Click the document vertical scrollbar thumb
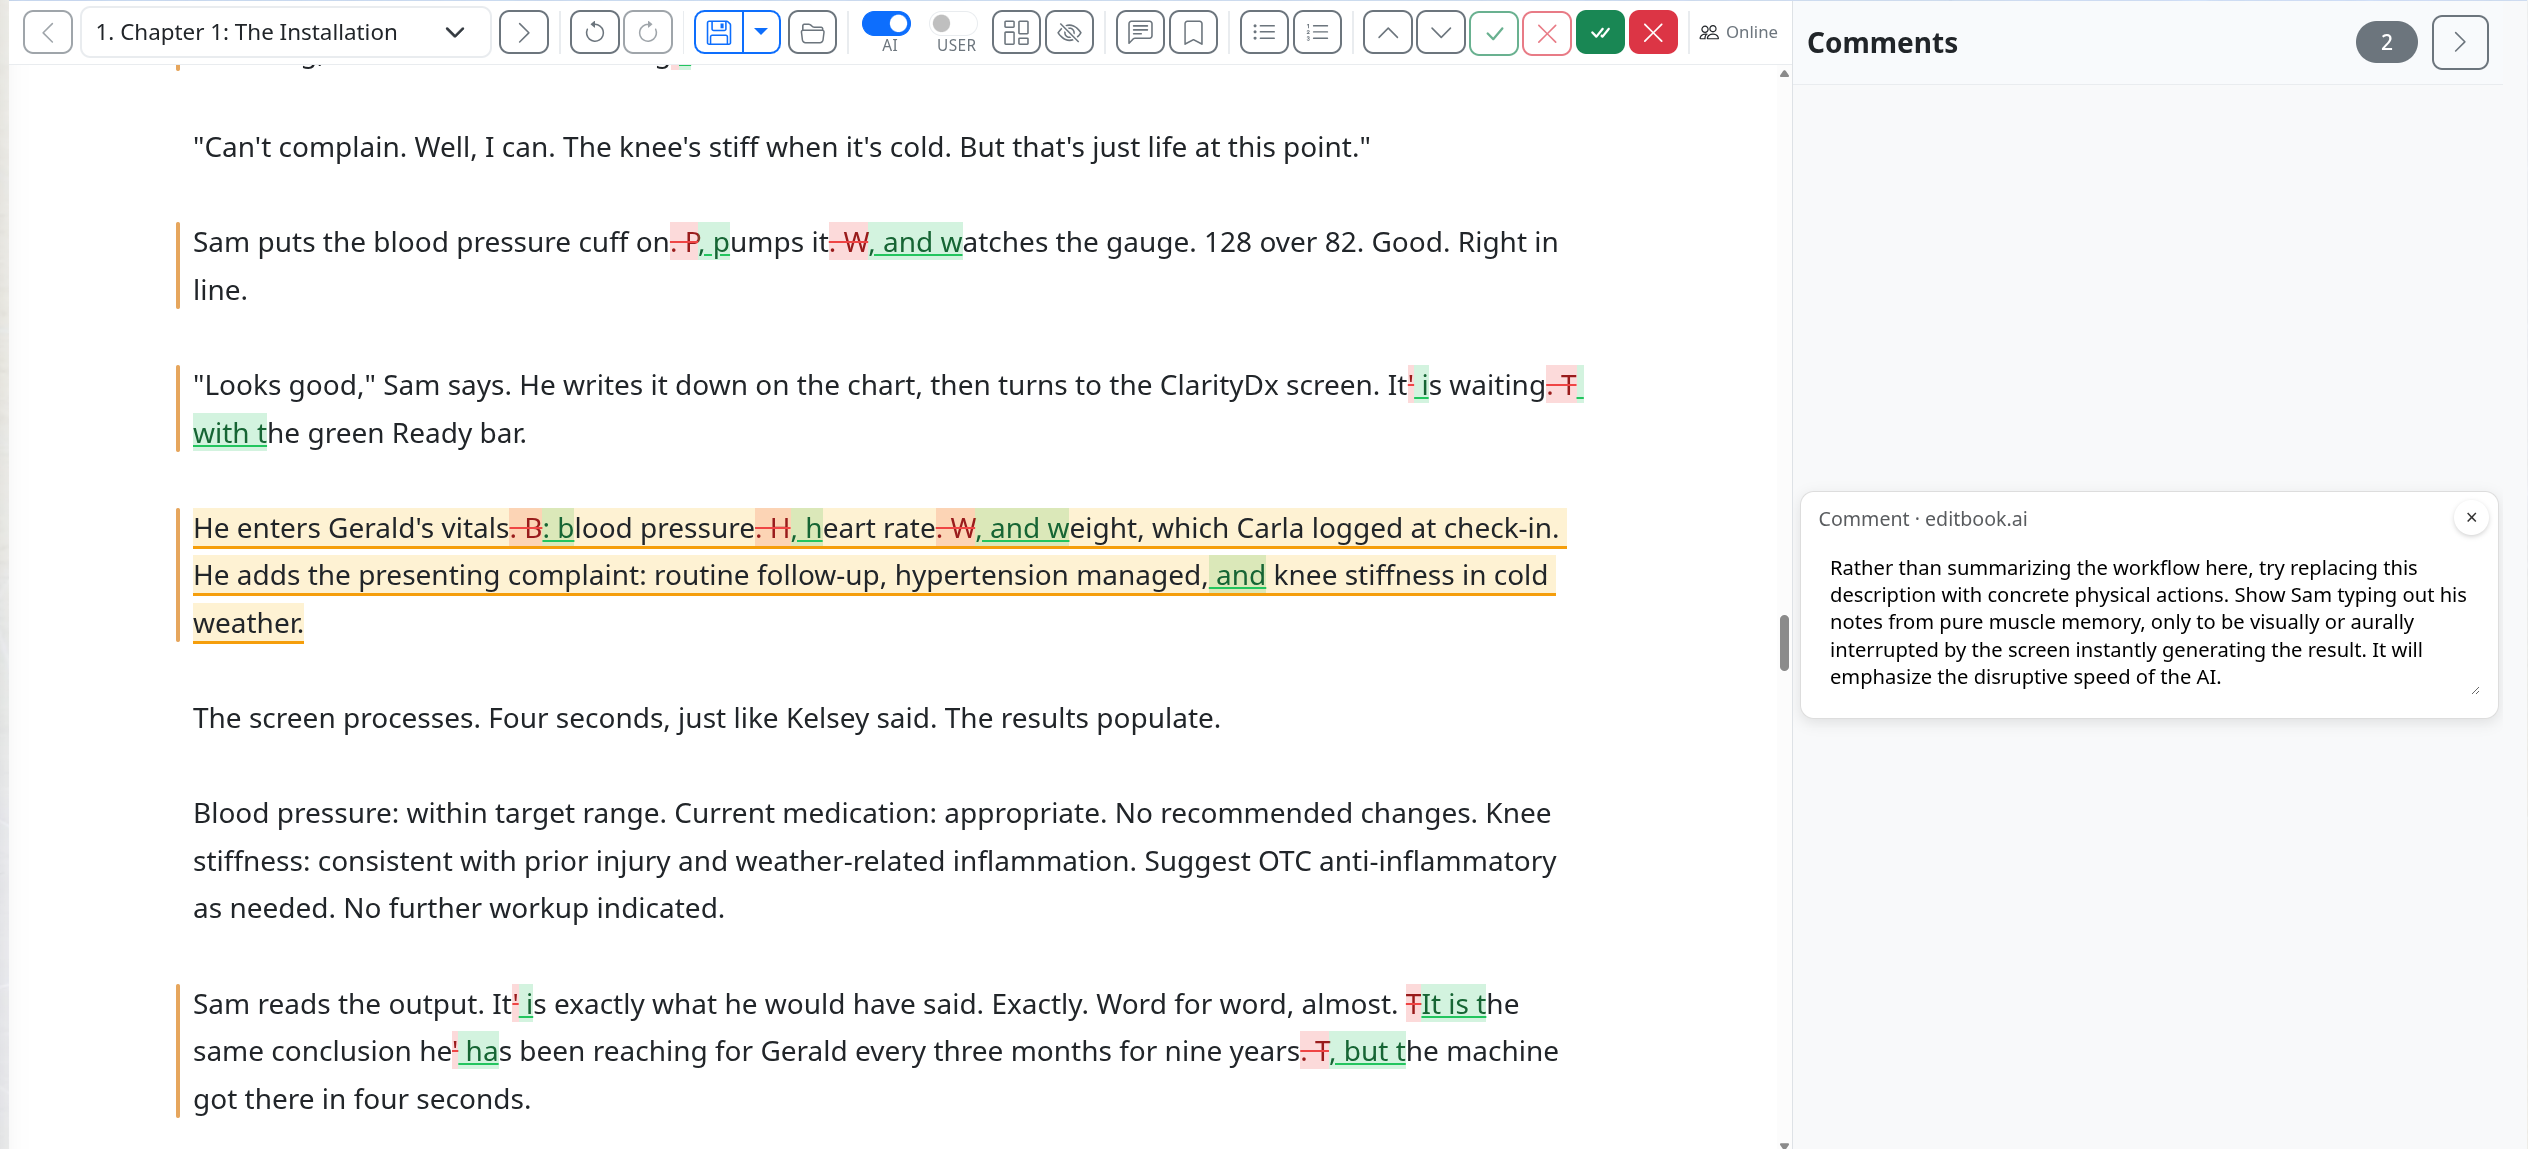 tap(1784, 642)
